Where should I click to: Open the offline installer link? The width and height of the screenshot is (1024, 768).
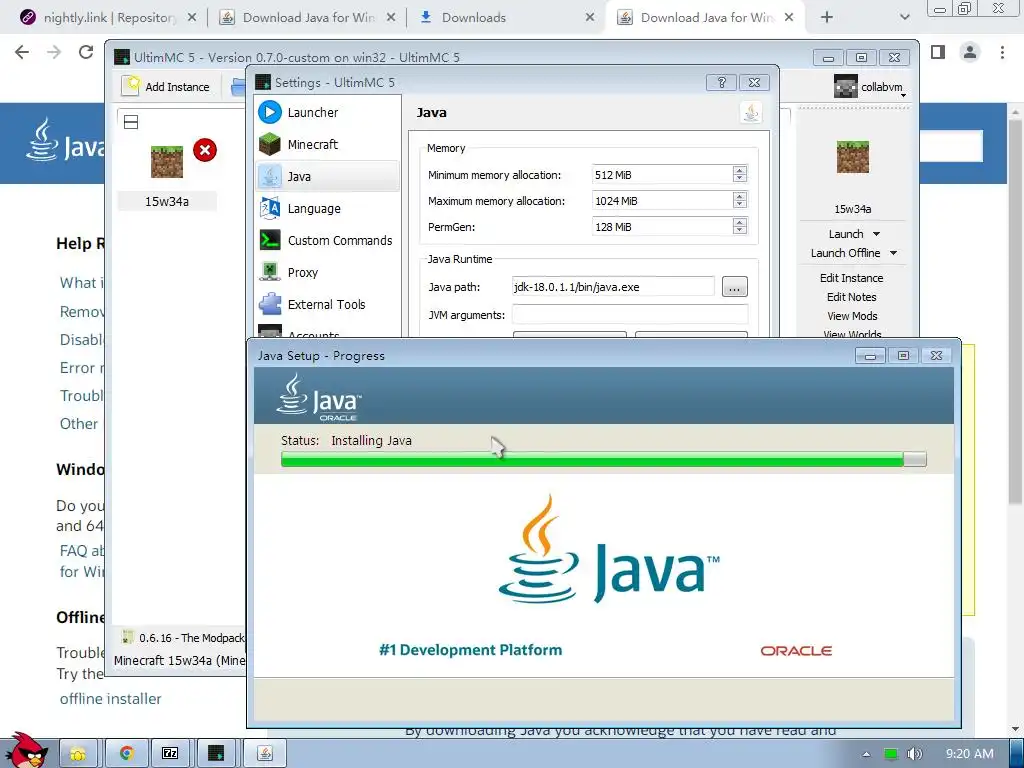(110, 699)
